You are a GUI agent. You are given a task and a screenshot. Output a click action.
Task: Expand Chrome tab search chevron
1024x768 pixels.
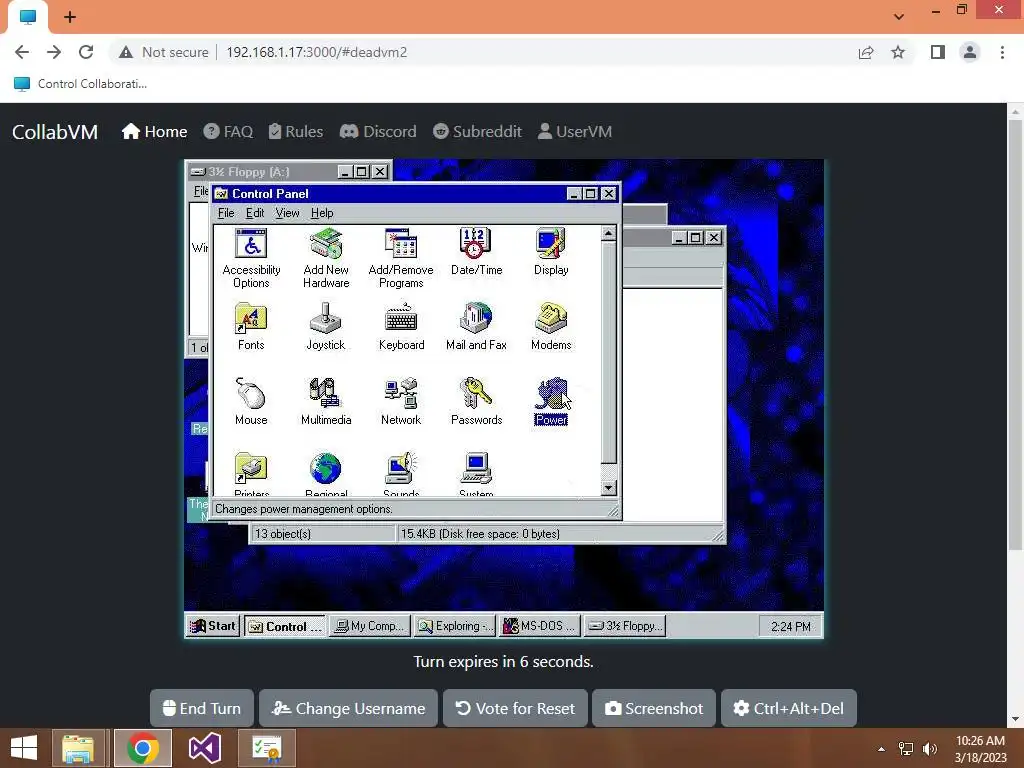[x=899, y=17]
